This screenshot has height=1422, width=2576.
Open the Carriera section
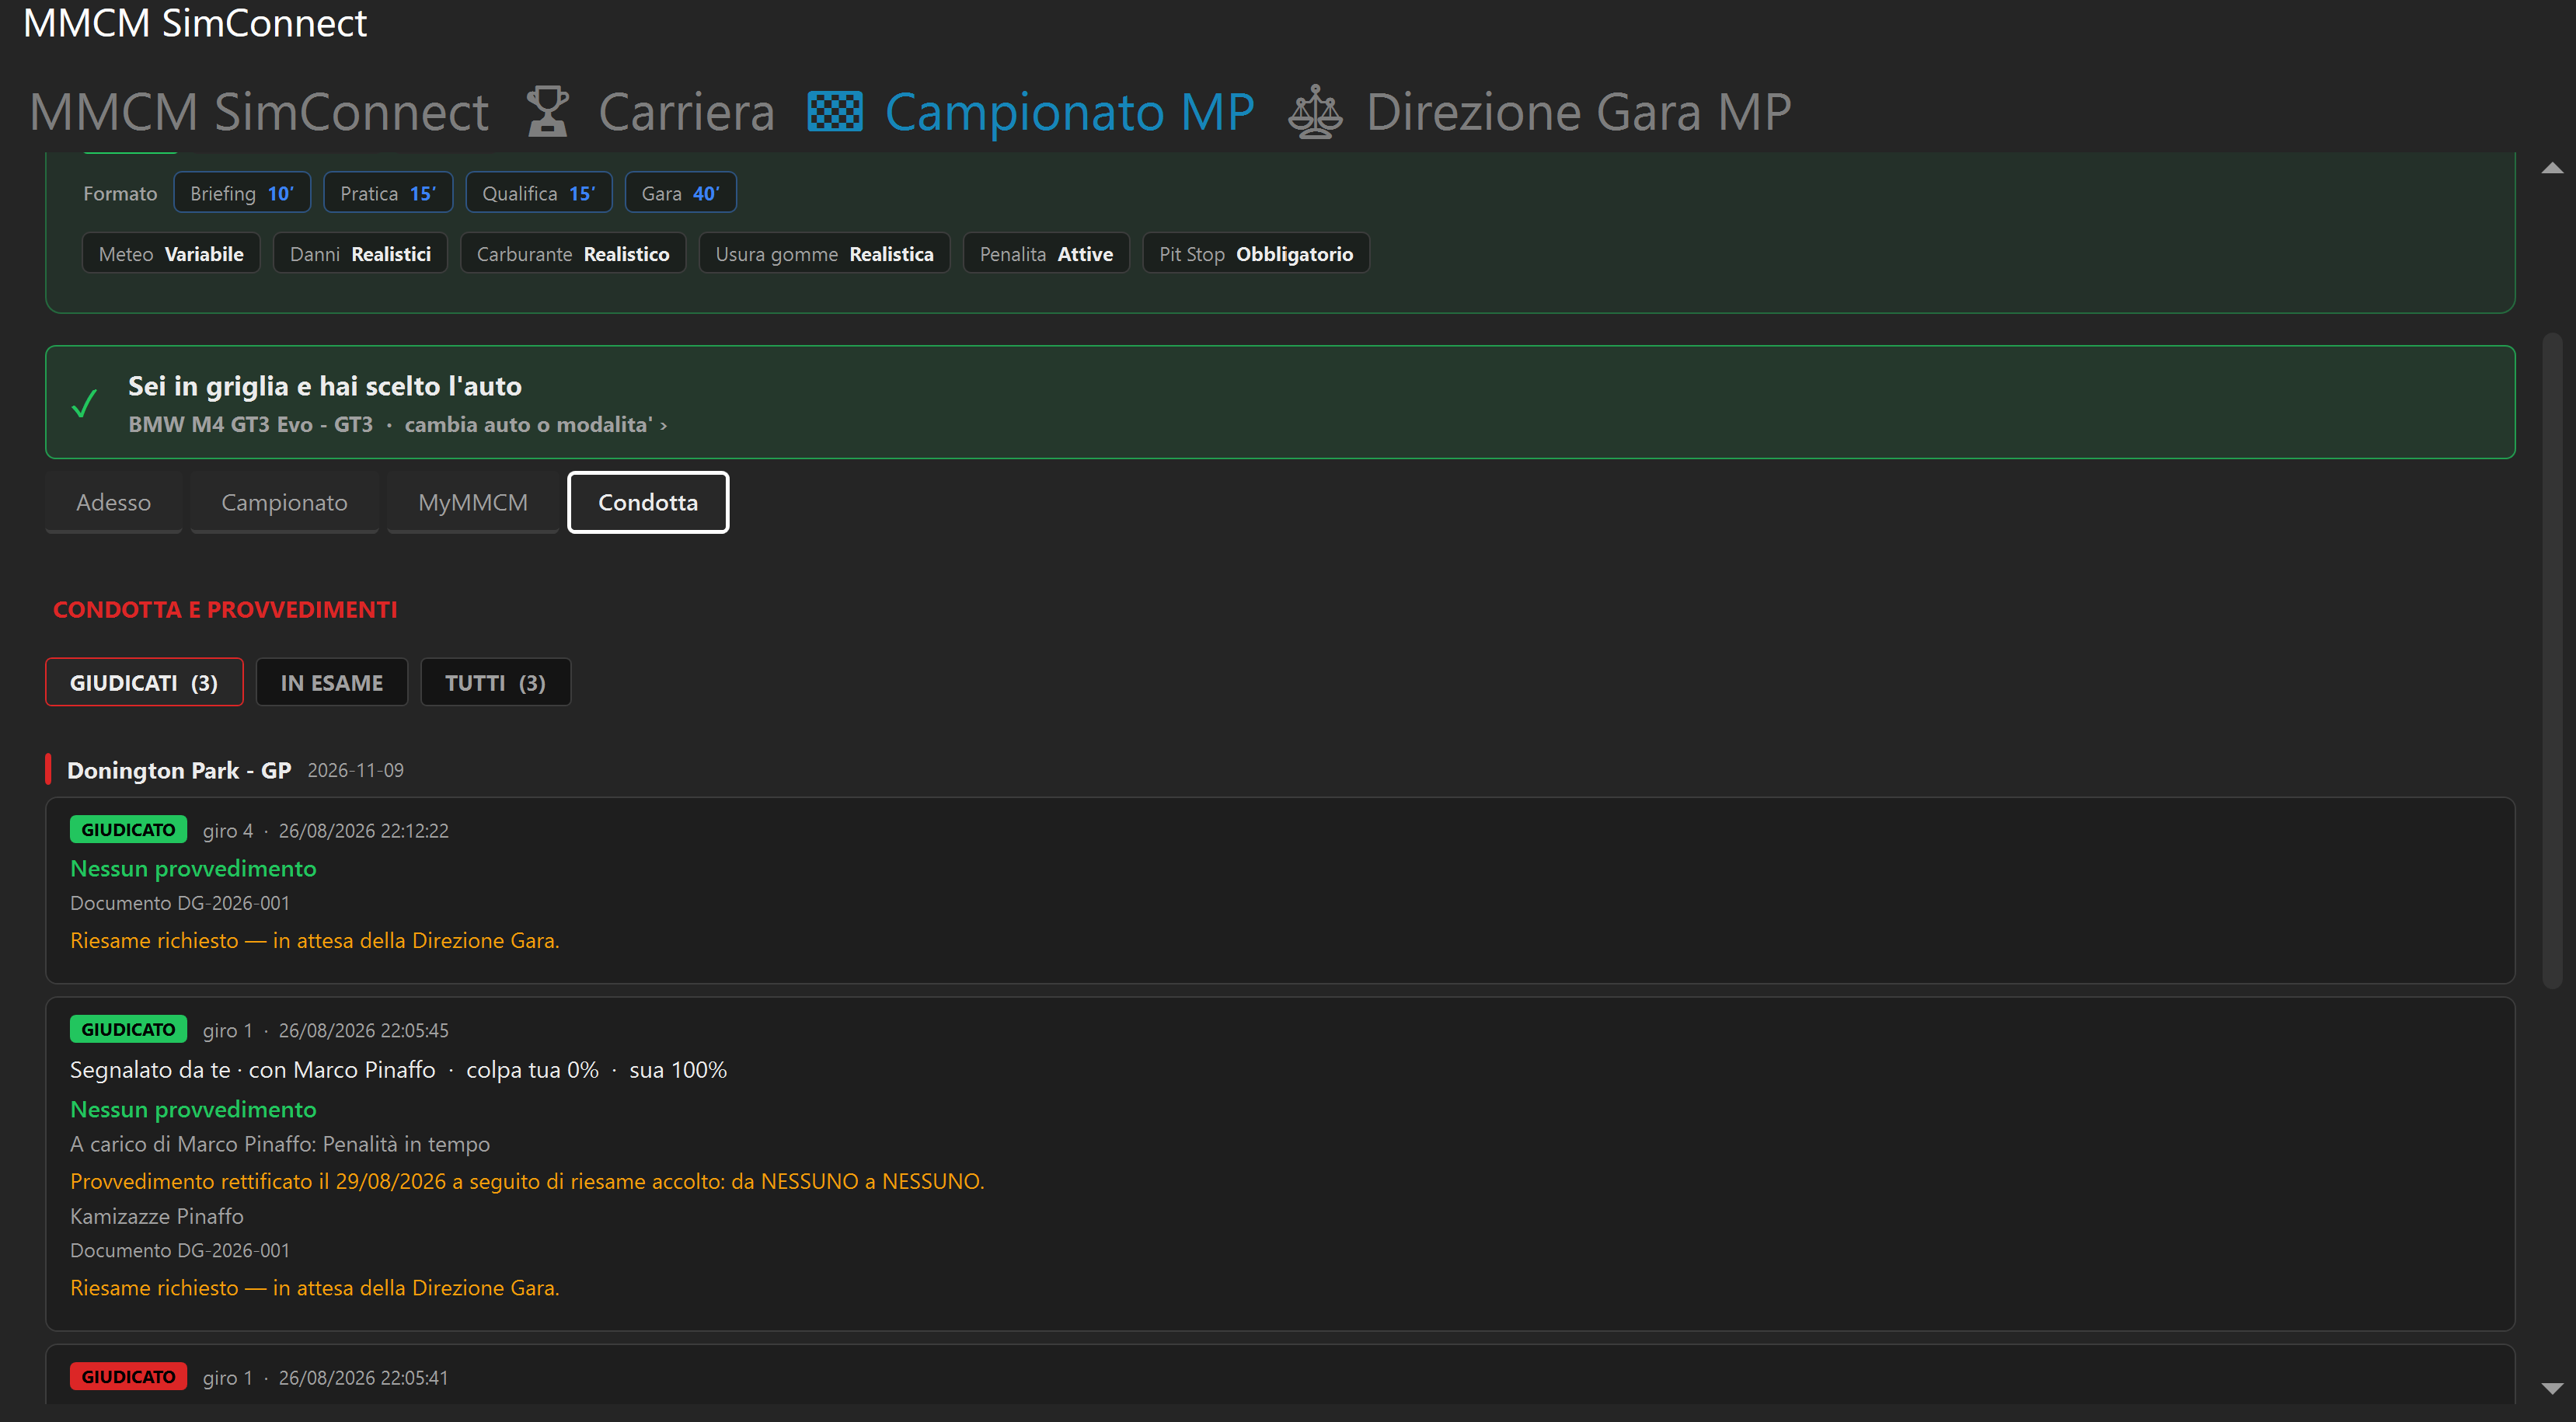click(686, 111)
